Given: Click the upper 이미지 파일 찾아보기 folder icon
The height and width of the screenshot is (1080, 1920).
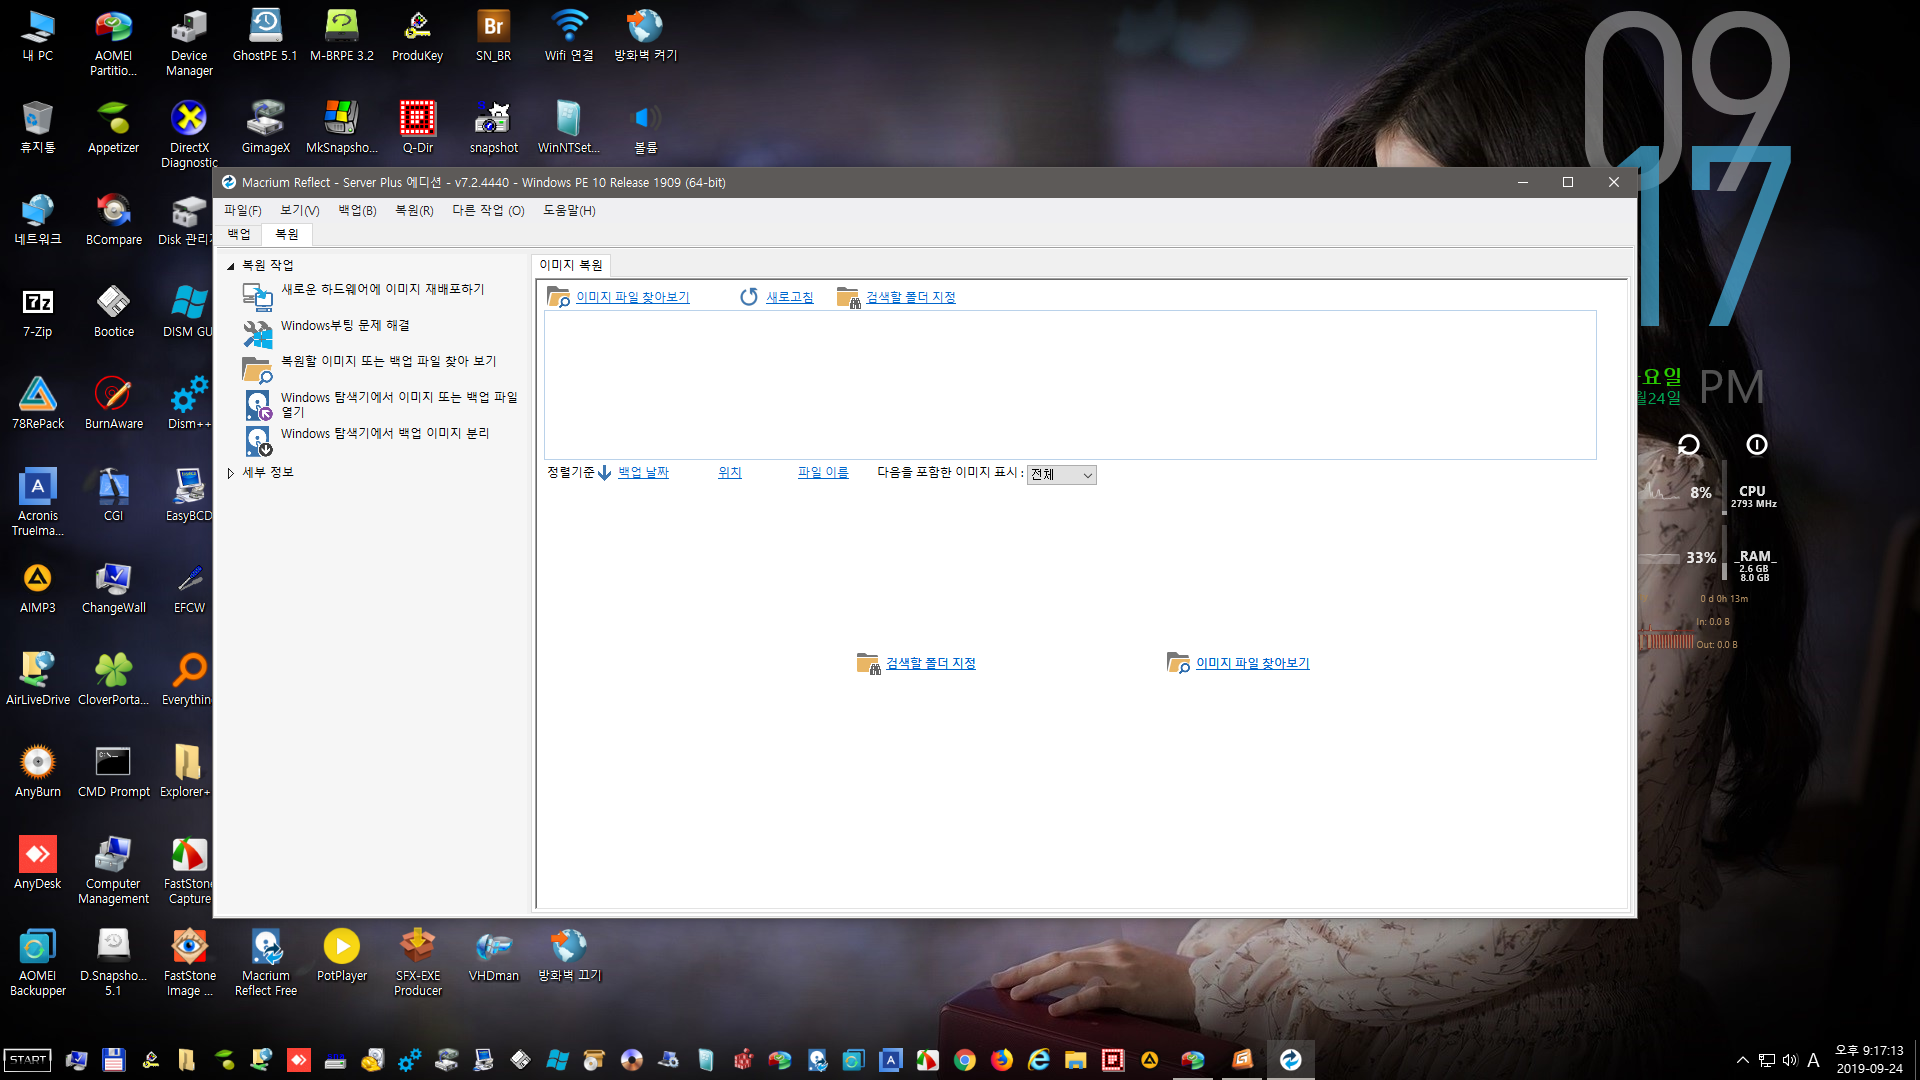Looking at the screenshot, I should (x=558, y=297).
